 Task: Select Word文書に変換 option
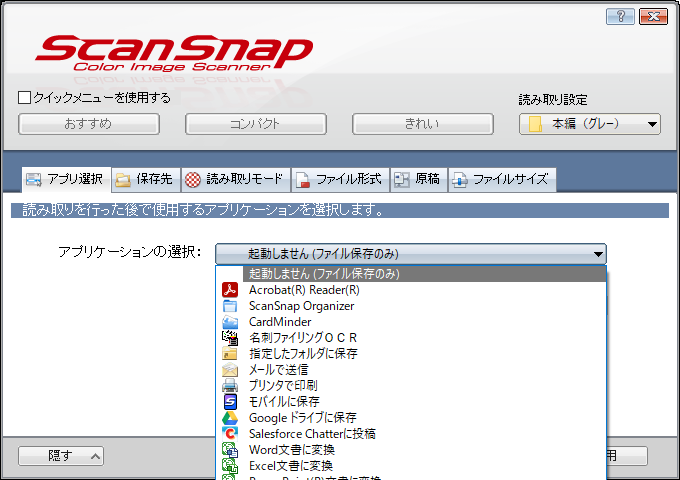(x=411, y=450)
